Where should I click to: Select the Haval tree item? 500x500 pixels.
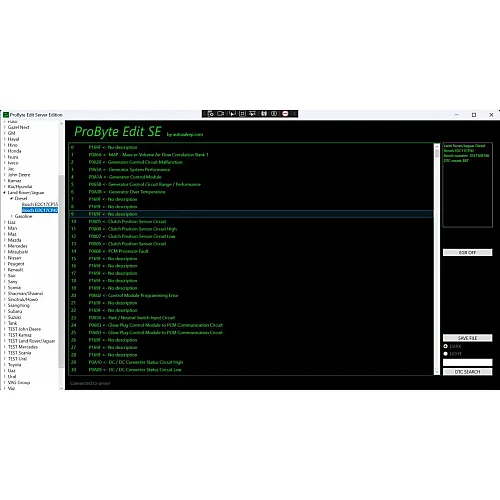pyautogui.click(x=13, y=139)
